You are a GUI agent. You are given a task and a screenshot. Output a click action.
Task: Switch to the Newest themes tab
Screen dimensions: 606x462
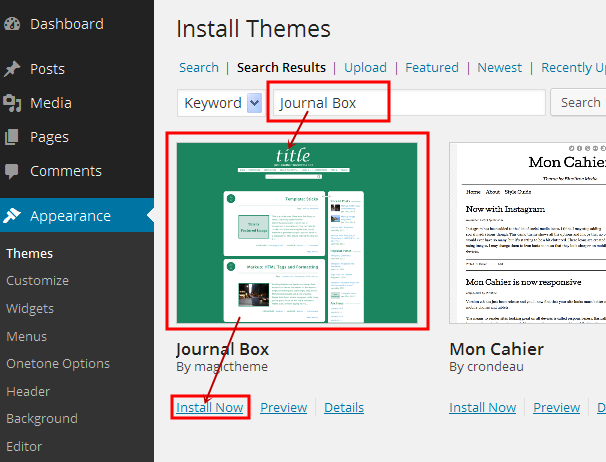(x=499, y=68)
